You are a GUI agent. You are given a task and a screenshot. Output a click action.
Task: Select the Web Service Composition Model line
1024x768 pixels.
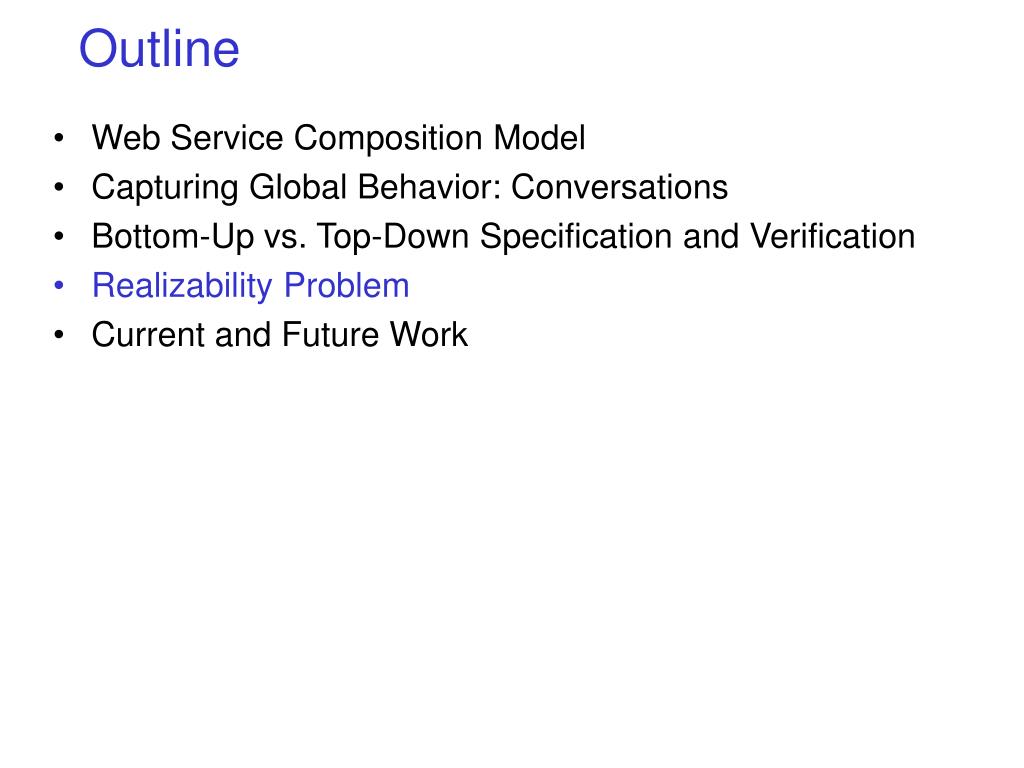[338, 138]
